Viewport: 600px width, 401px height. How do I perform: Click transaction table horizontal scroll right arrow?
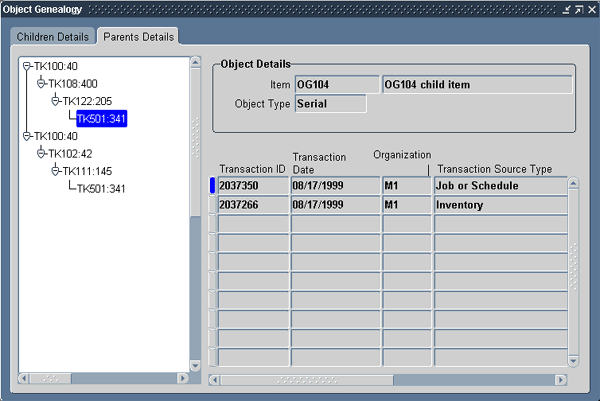(561, 380)
